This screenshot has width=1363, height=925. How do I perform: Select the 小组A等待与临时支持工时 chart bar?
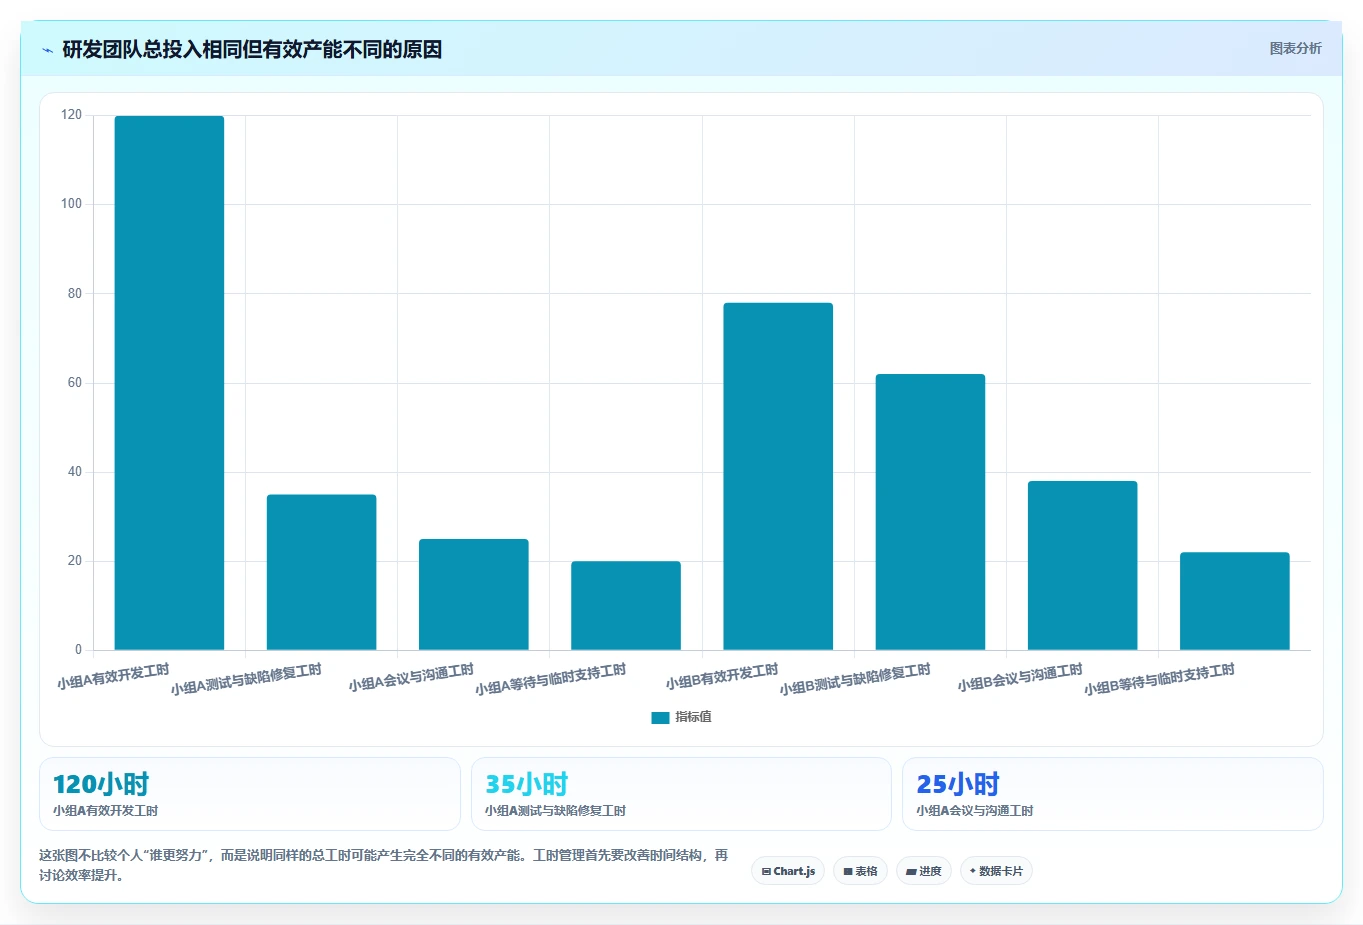[x=626, y=605]
